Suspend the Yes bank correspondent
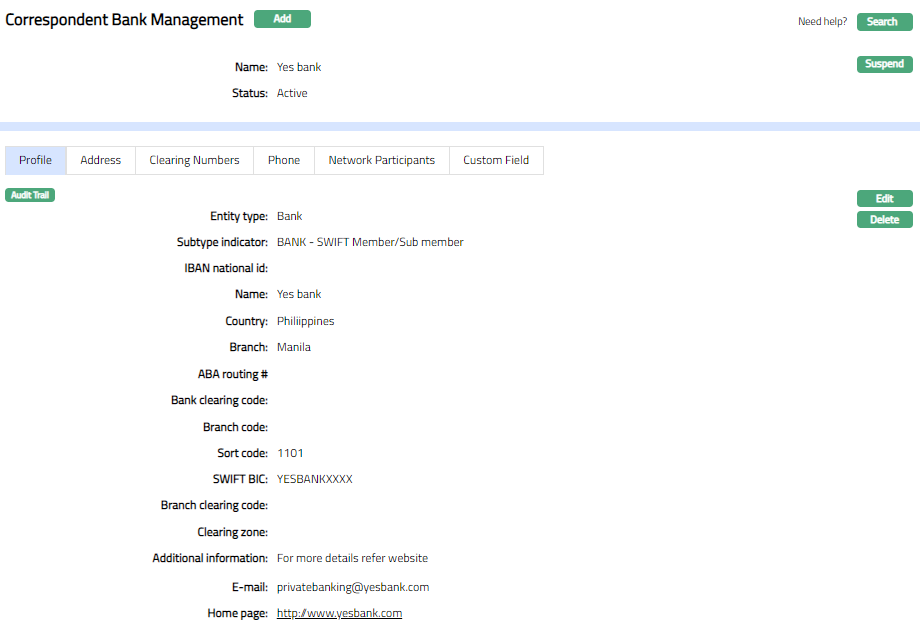 click(x=884, y=65)
